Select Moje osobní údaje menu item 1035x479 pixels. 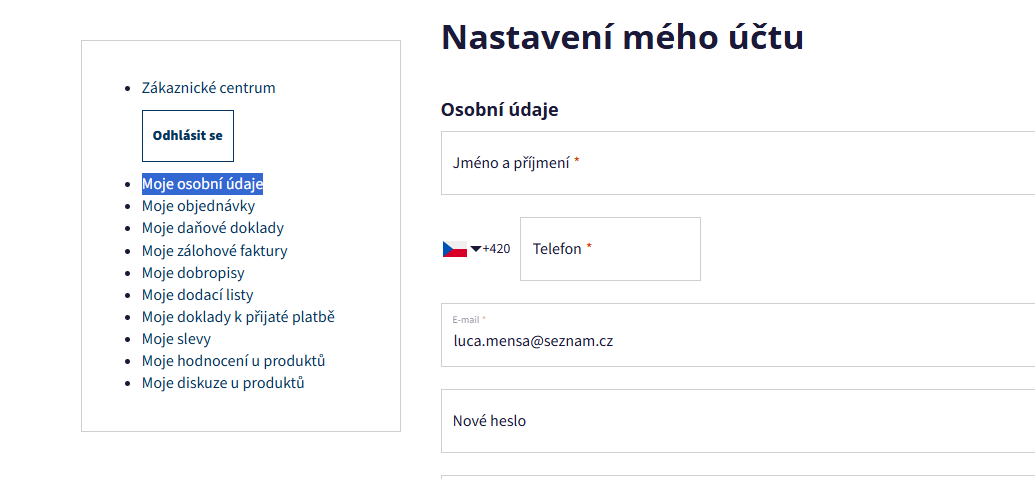[202, 184]
